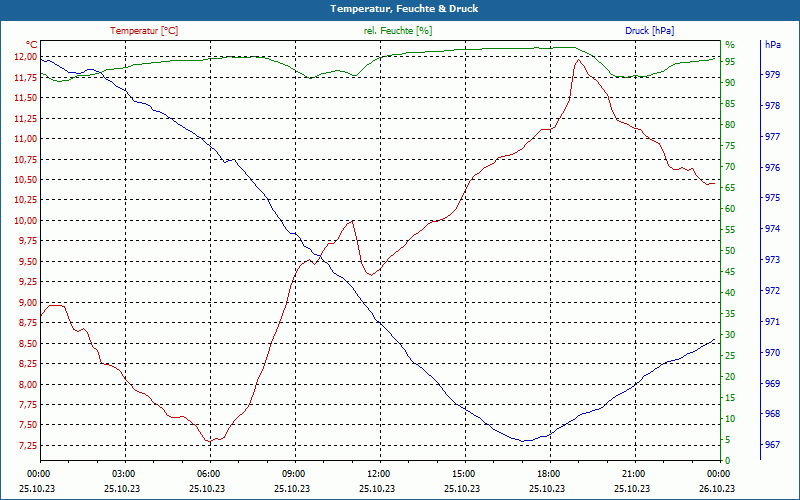Click the 65 humidity tick label

click(x=730, y=187)
